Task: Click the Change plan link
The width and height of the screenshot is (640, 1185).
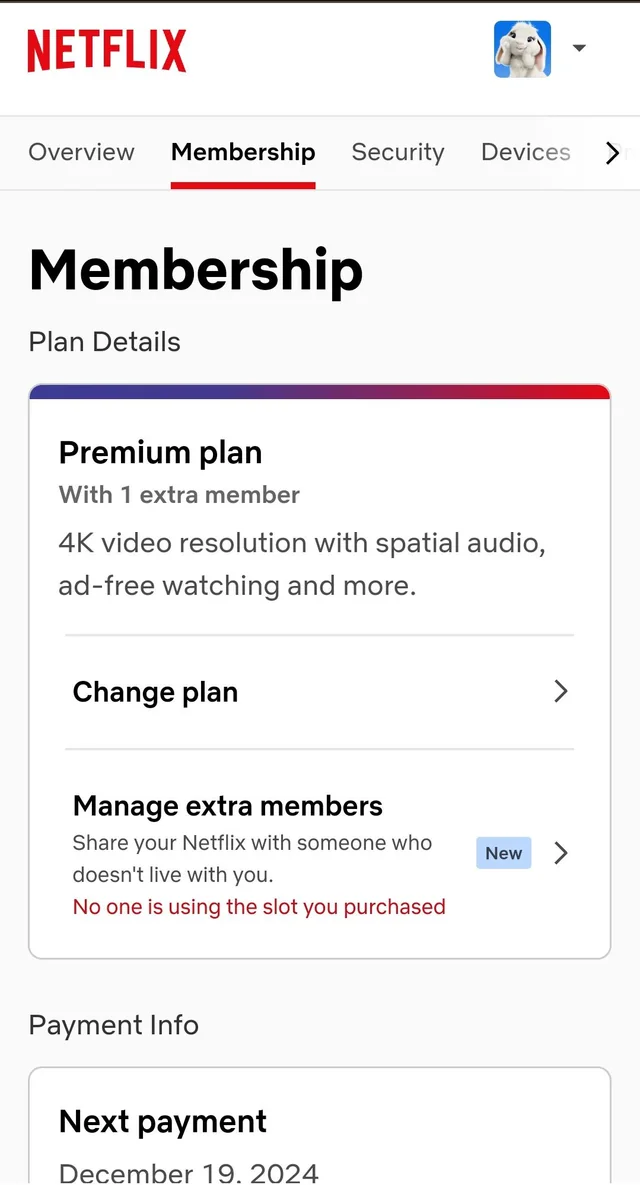Action: pos(155,691)
